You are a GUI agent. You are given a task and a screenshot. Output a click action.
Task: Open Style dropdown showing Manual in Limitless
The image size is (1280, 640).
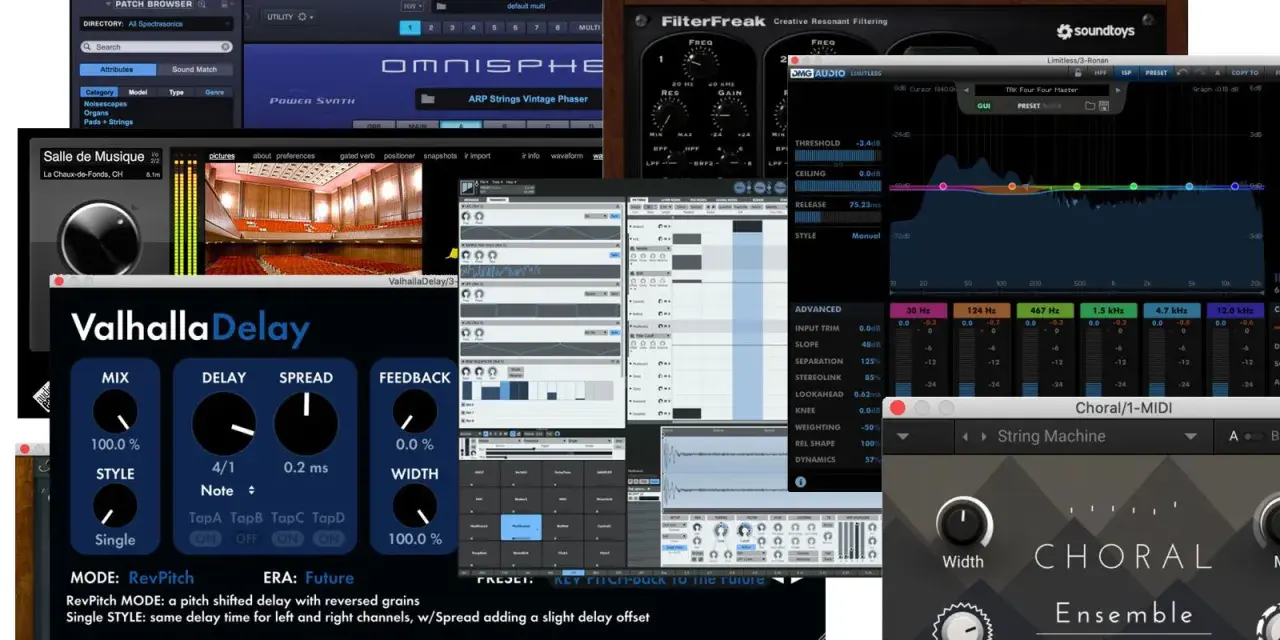tap(865, 236)
